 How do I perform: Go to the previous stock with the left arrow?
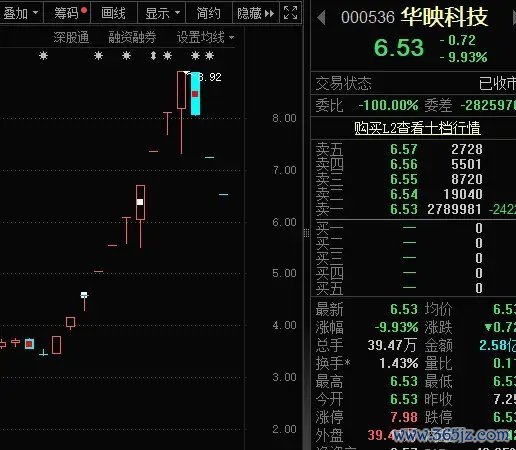(321, 18)
